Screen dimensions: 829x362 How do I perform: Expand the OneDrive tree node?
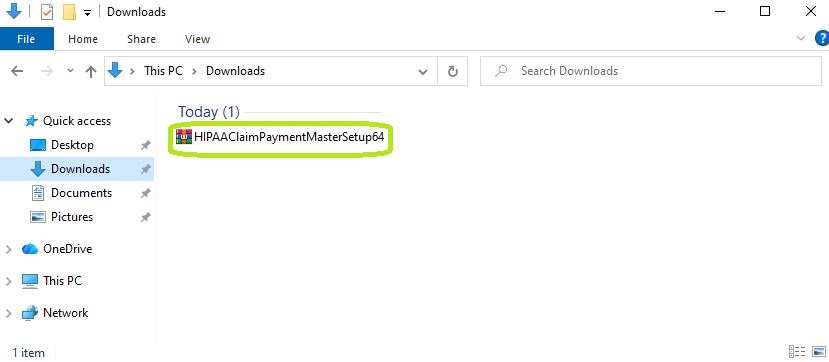point(8,249)
